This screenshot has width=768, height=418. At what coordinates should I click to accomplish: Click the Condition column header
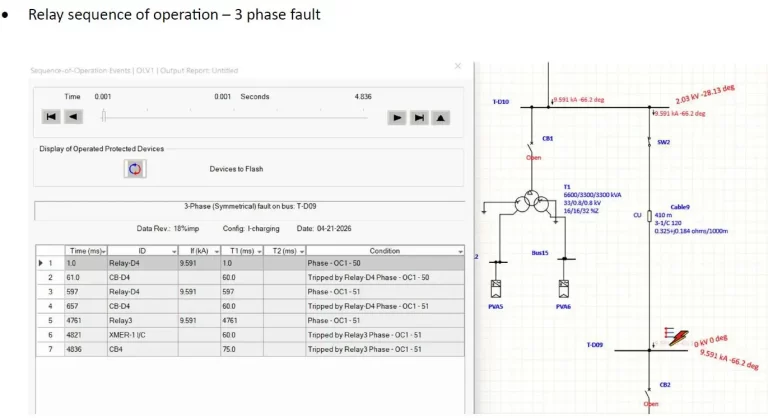point(385,251)
